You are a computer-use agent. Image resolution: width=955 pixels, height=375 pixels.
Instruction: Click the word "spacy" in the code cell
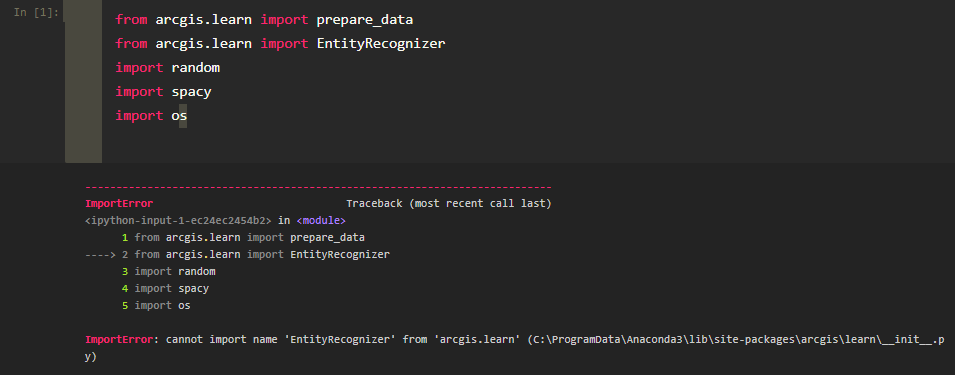click(191, 92)
